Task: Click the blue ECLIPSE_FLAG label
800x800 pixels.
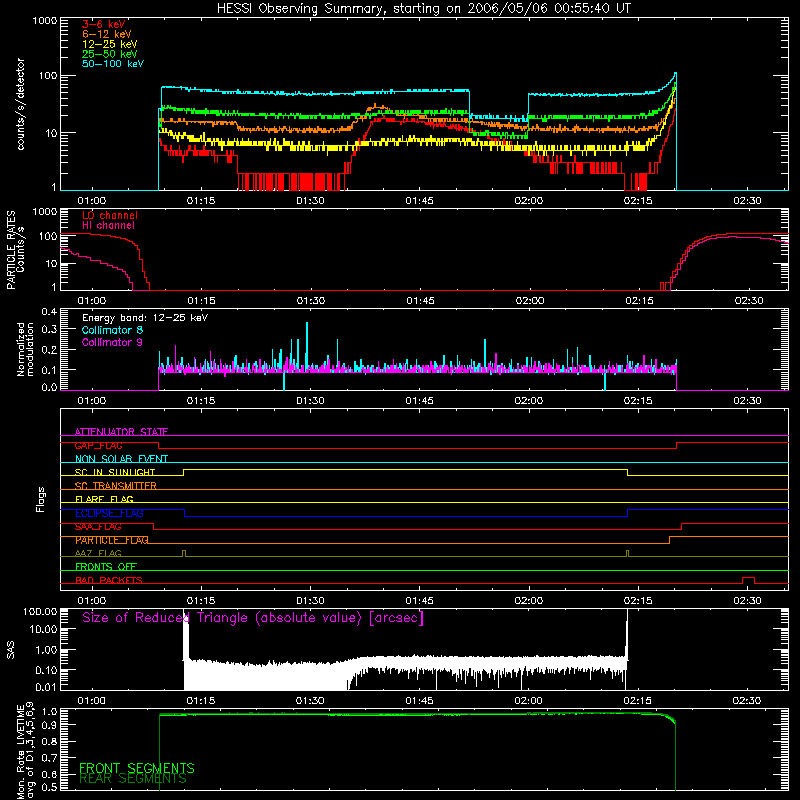Action: point(109,513)
